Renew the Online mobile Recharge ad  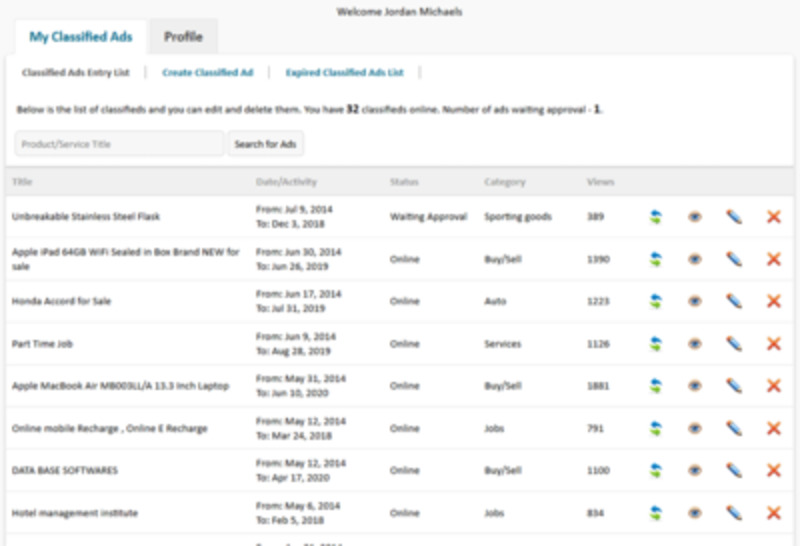click(656, 428)
